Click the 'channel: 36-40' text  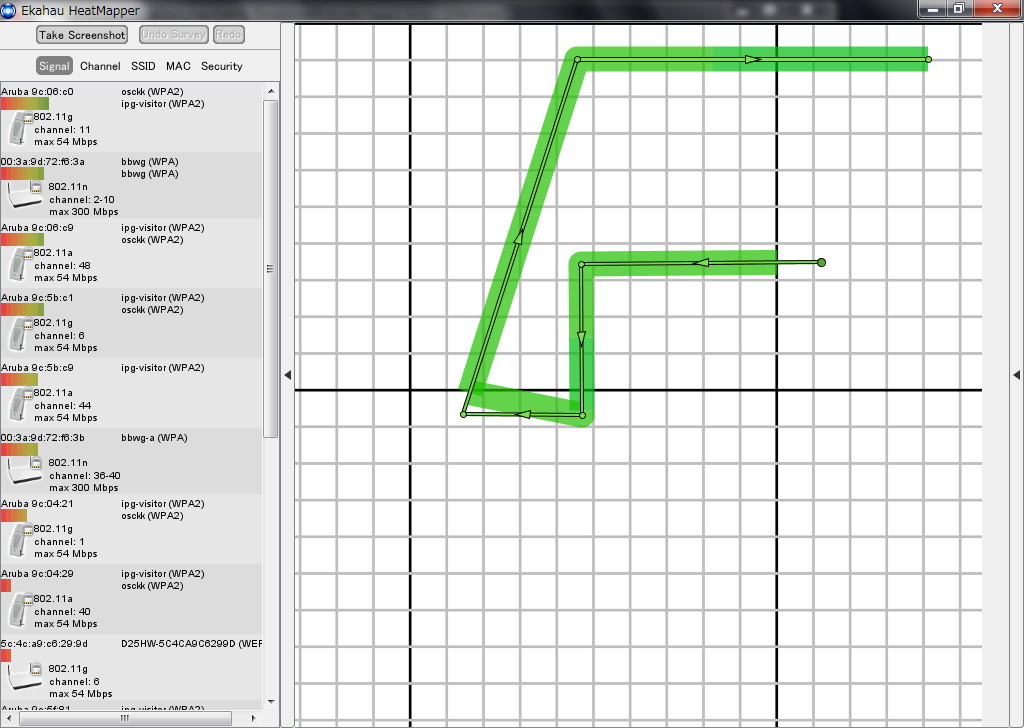[x=85, y=476]
